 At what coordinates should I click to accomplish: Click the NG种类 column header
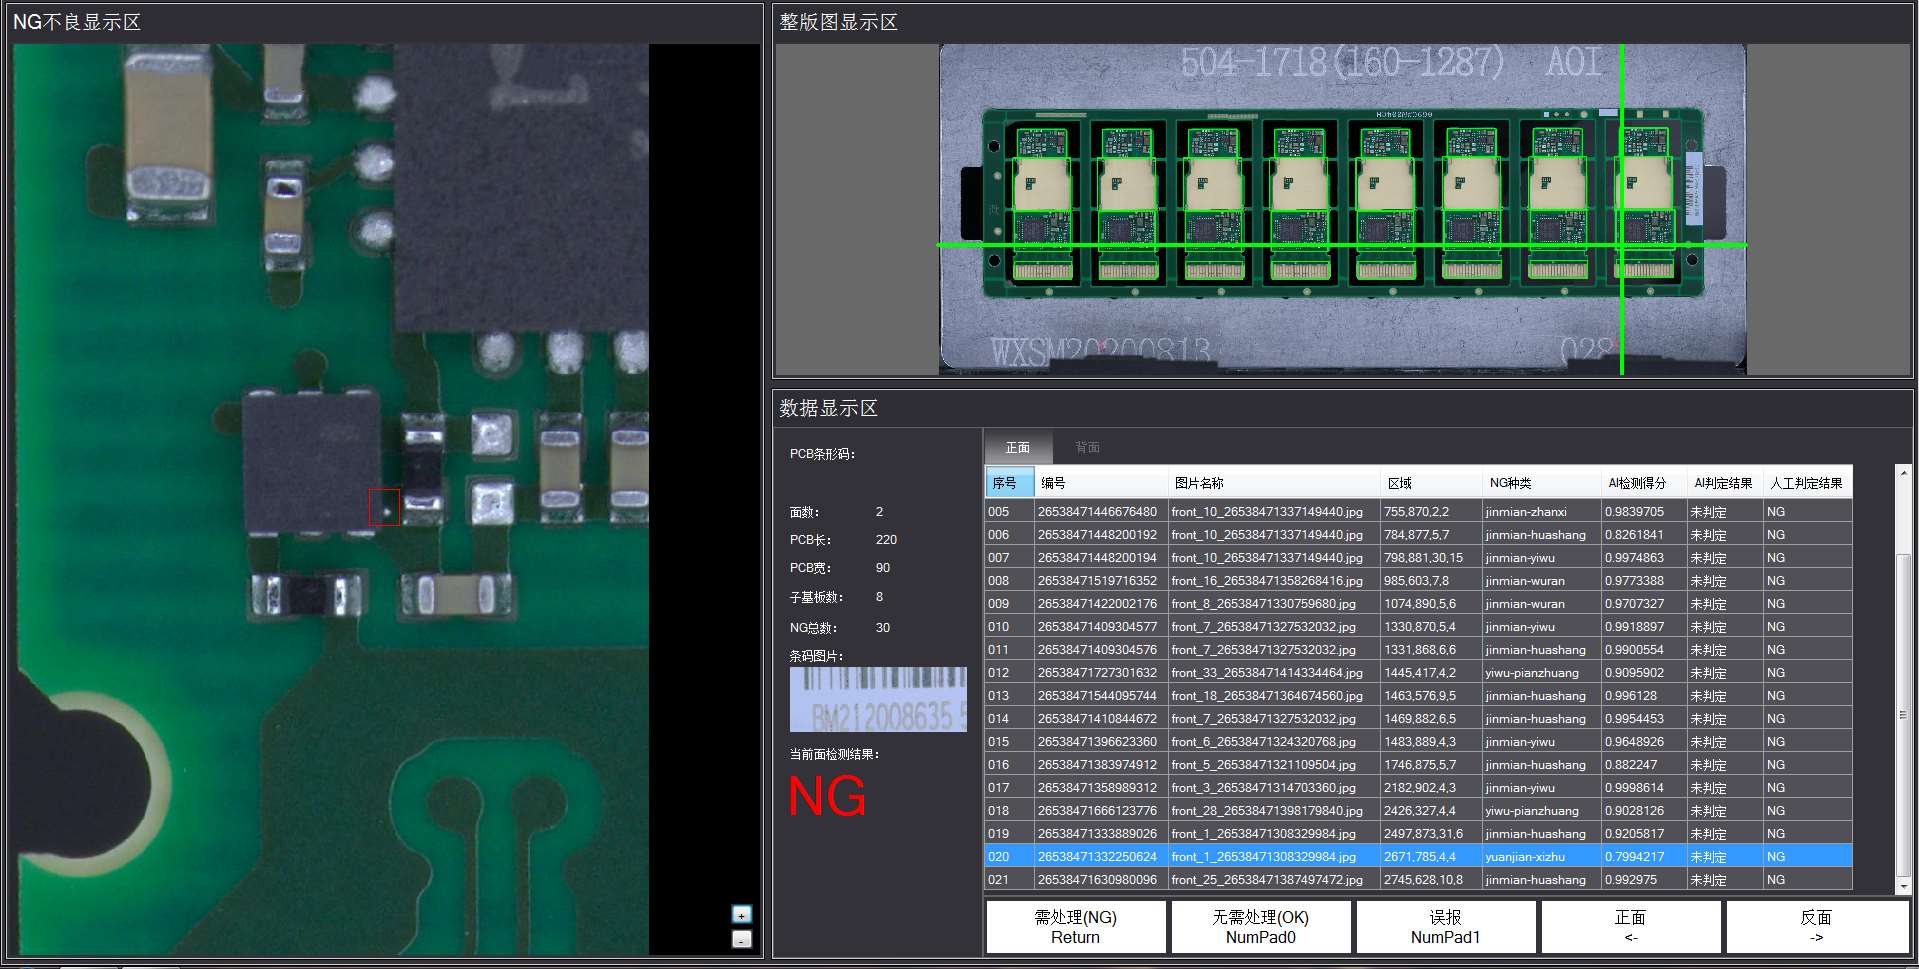pyautogui.click(x=1510, y=483)
